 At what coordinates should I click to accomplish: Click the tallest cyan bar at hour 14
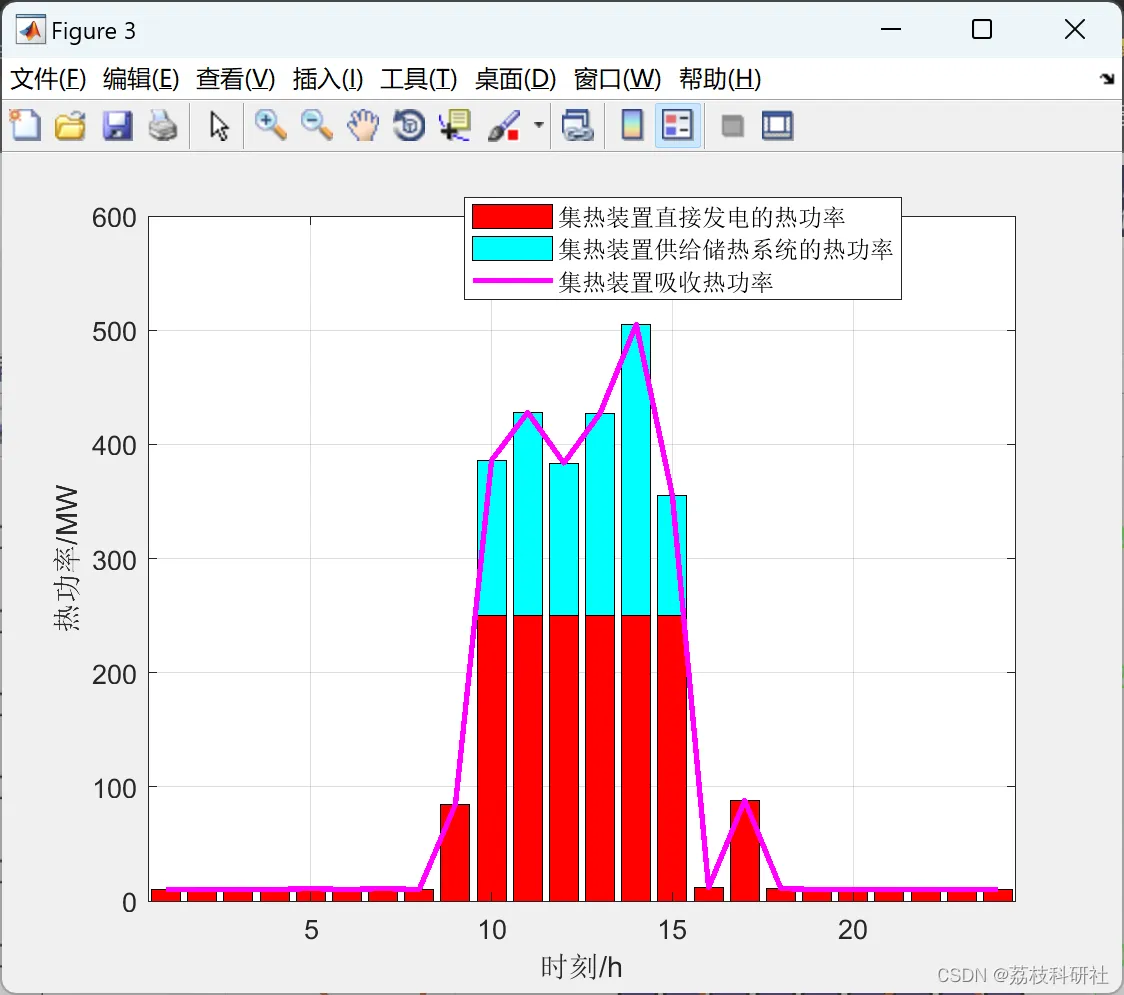coord(636,470)
